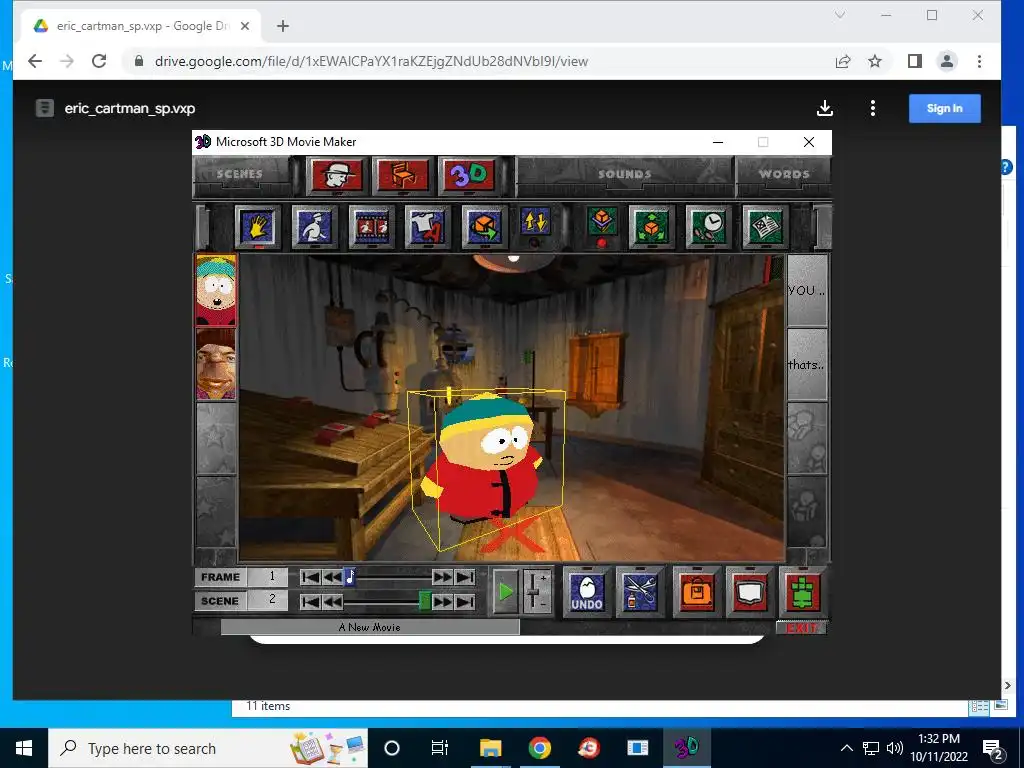Viewport: 1024px width, 768px height.
Task: Jump to last frame button
Action: point(465,577)
